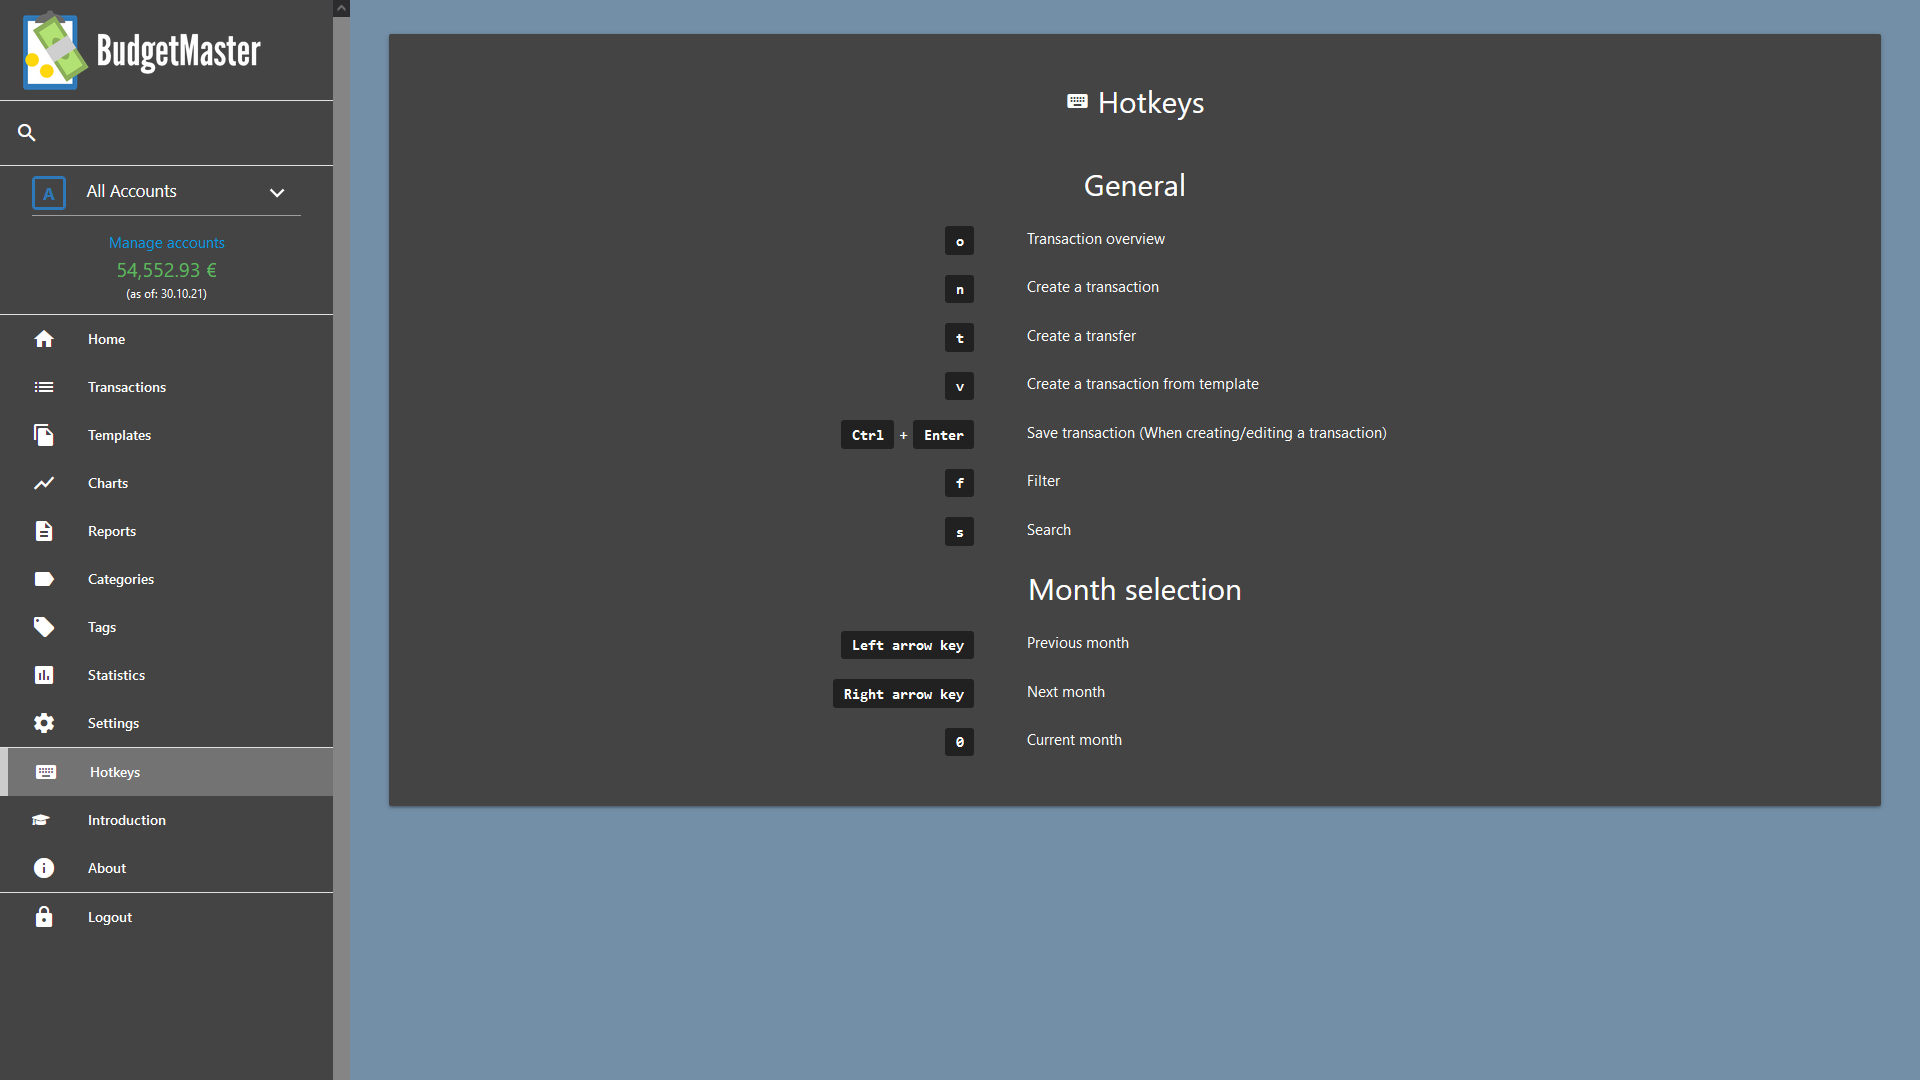Click the All Accounts 'A' account icon
The image size is (1920, 1080).
pyautogui.click(x=49, y=193)
